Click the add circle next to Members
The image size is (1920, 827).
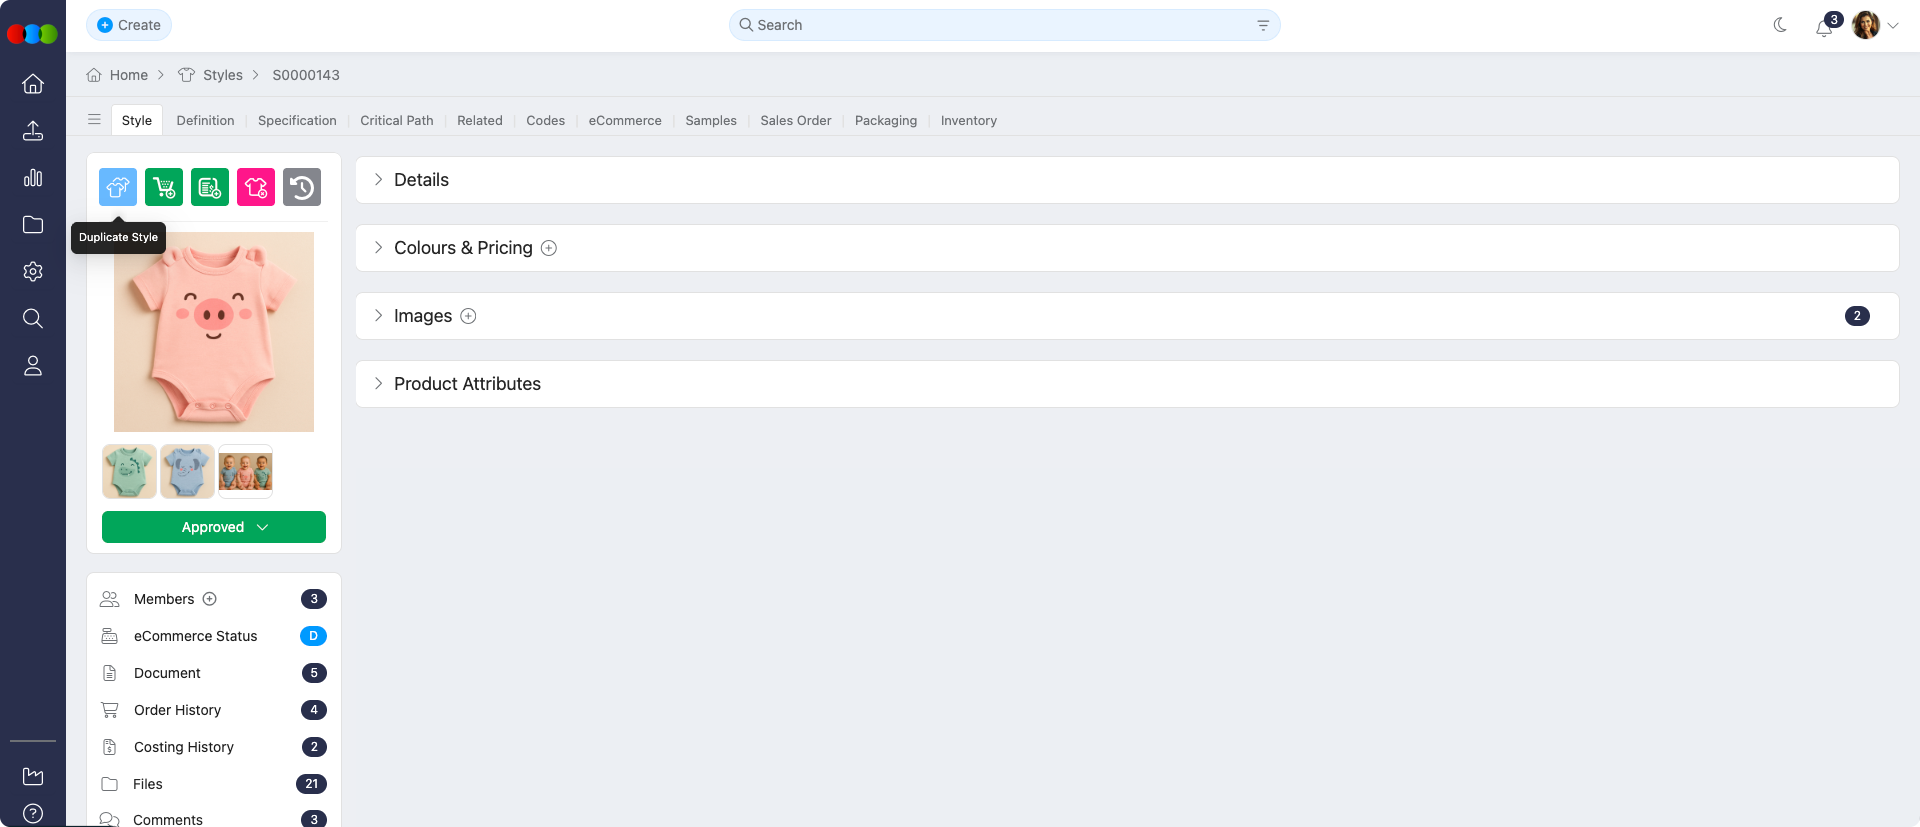point(210,599)
